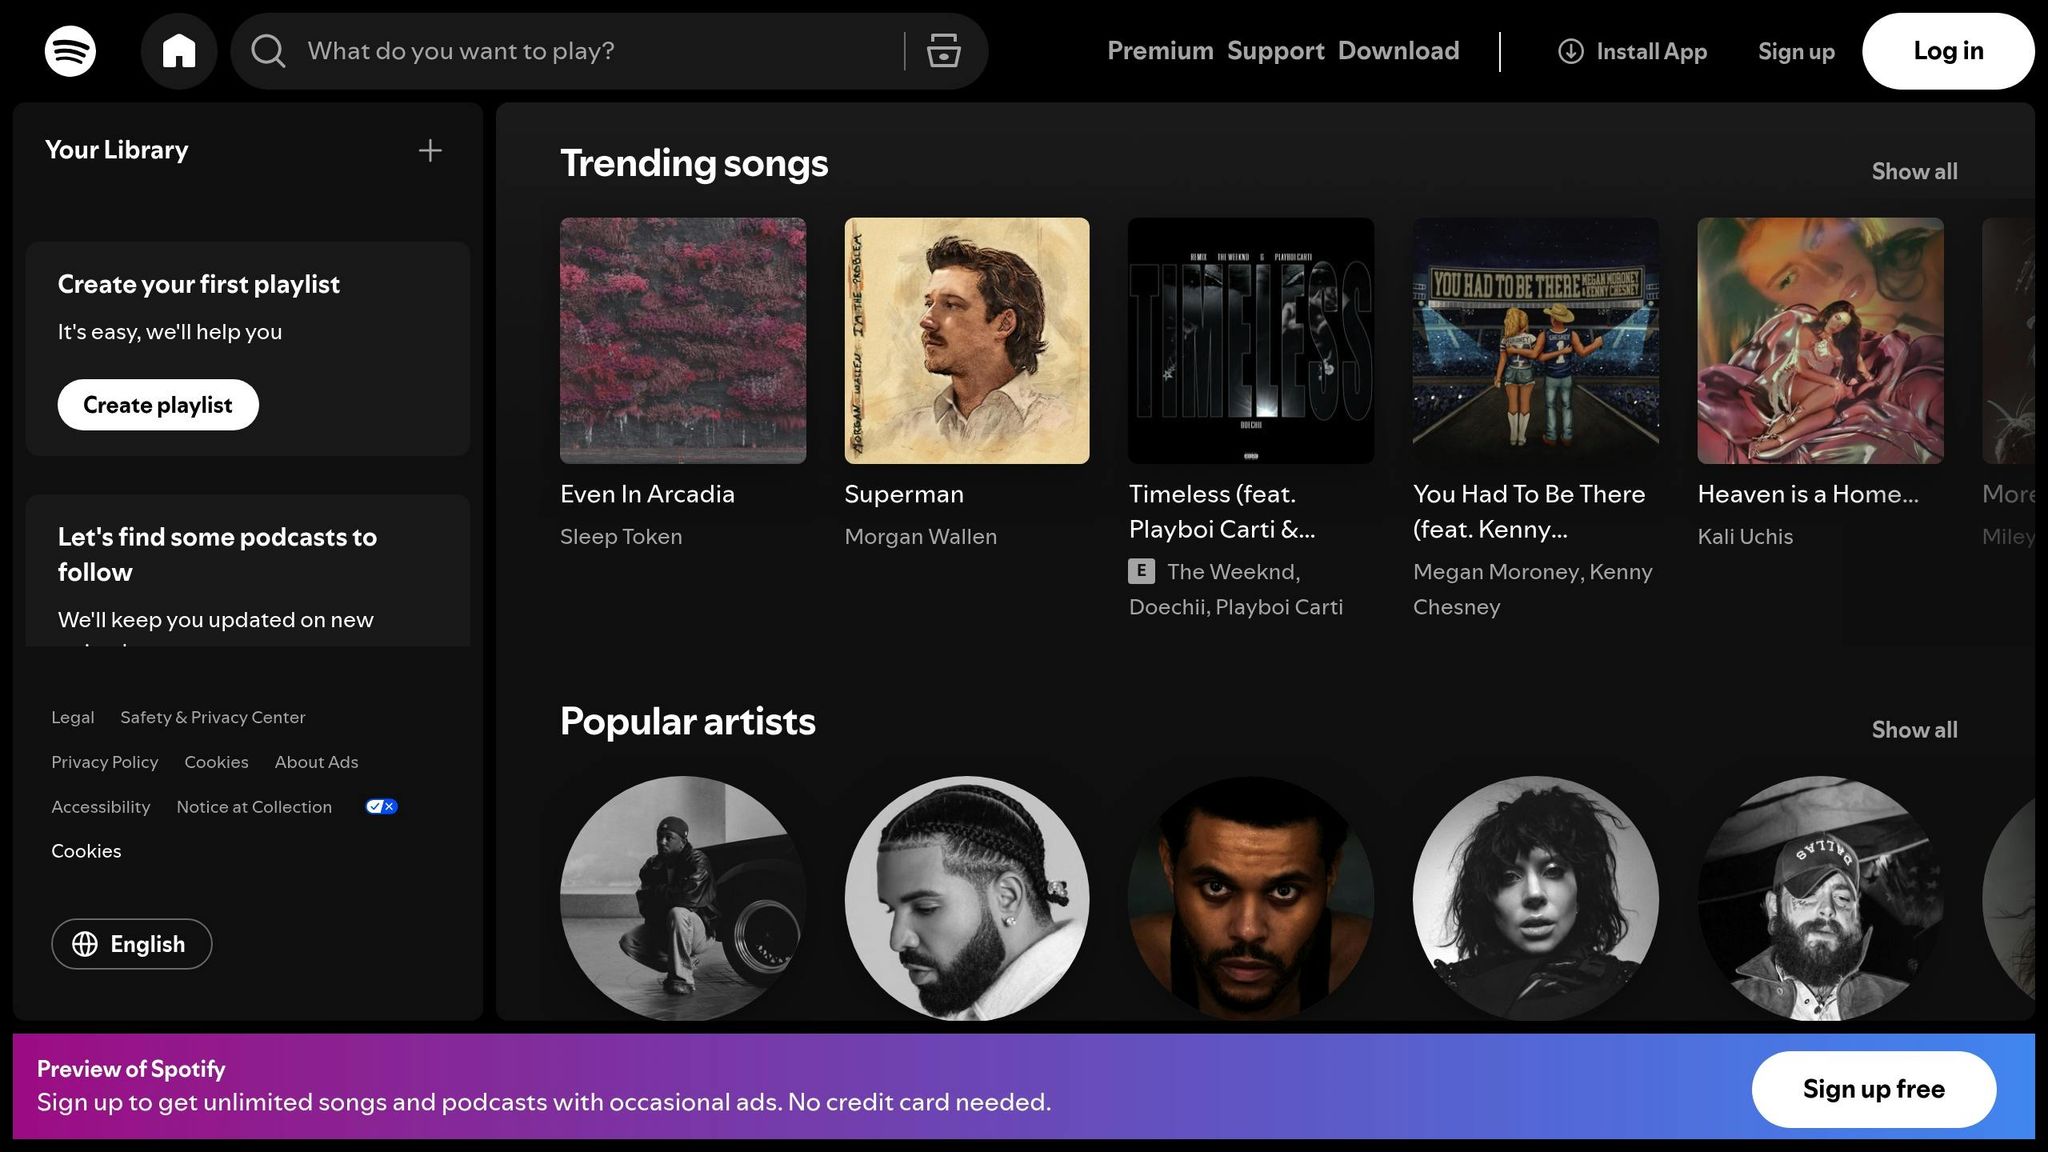This screenshot has height=1152, width=2048.
Task: Click 'Heaven is a Home...' title
Action: point(1808,494)
